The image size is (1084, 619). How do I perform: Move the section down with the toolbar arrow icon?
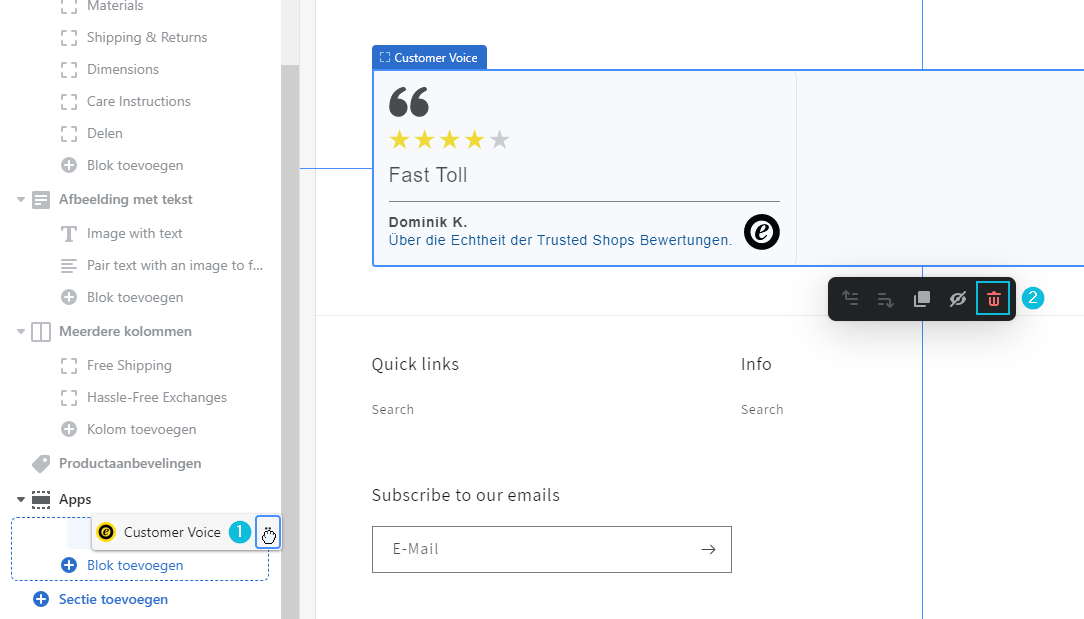click(x=886, y=299)
